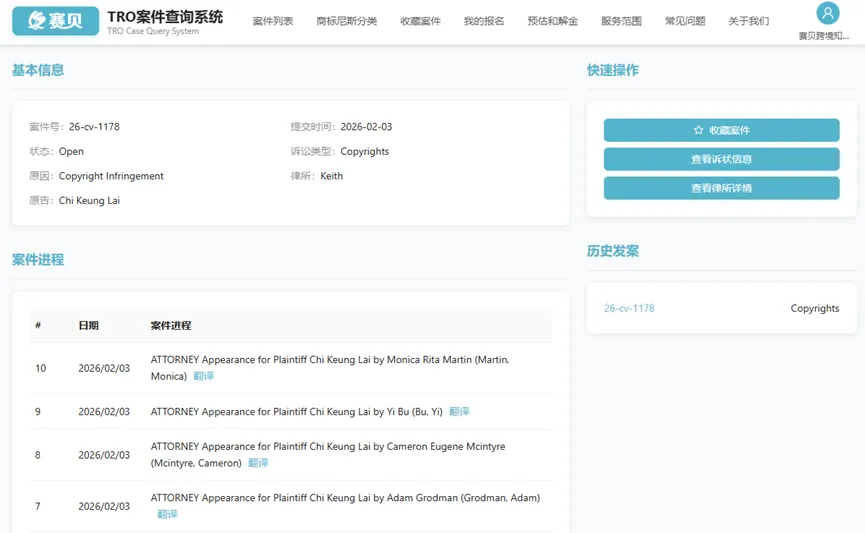Open 收藏案件 in navigation bar
This screenshot has width=865, height=533.
click(420, 21)
